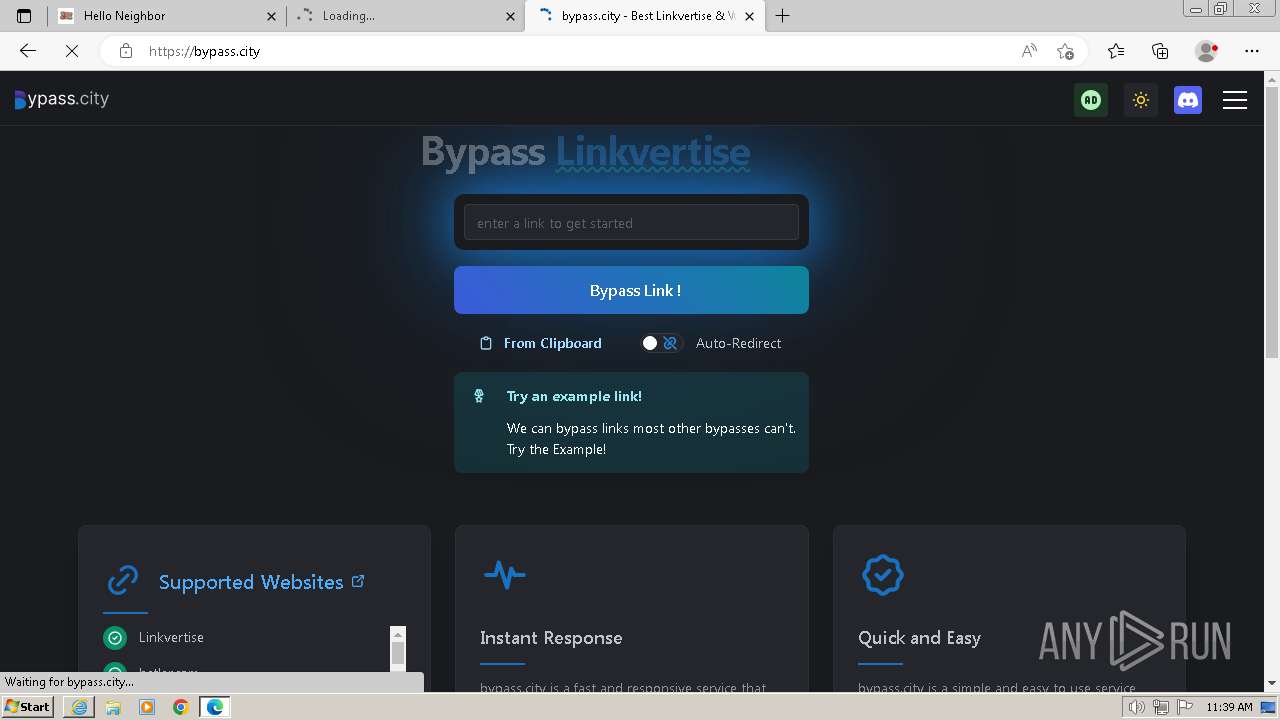Launch Internet Explorer from taskbar
The width and height of the screenshot is (1280, 720).
click(79, 707)
